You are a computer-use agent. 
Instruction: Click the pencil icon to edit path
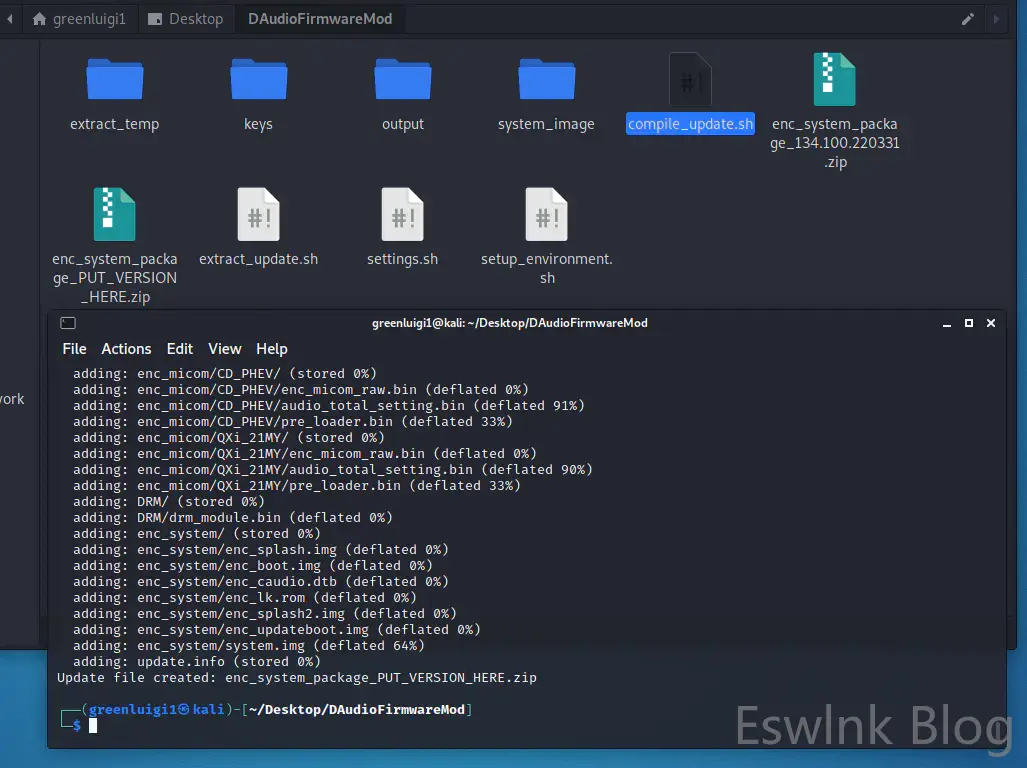(x=967, y=19)
